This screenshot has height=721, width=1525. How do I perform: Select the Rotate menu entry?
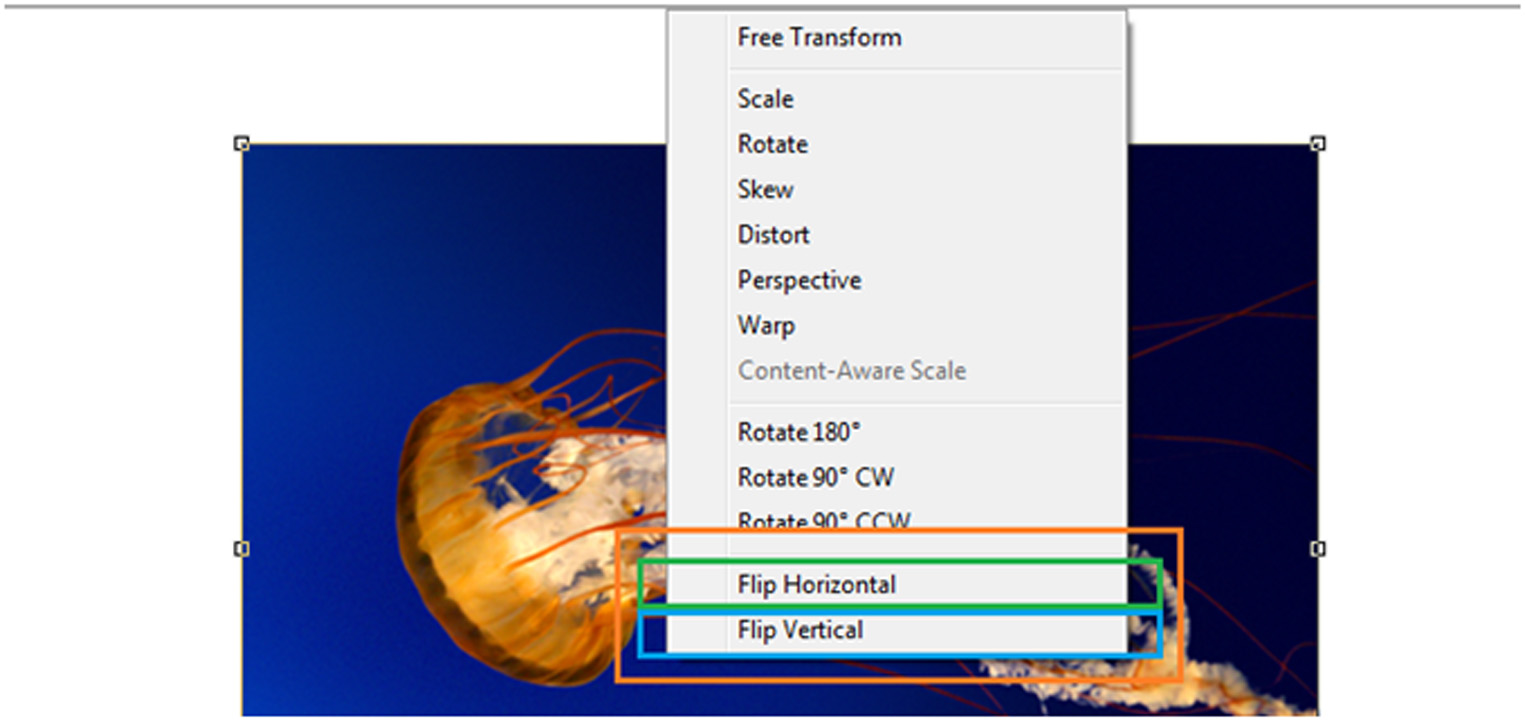tap(773, 144)
